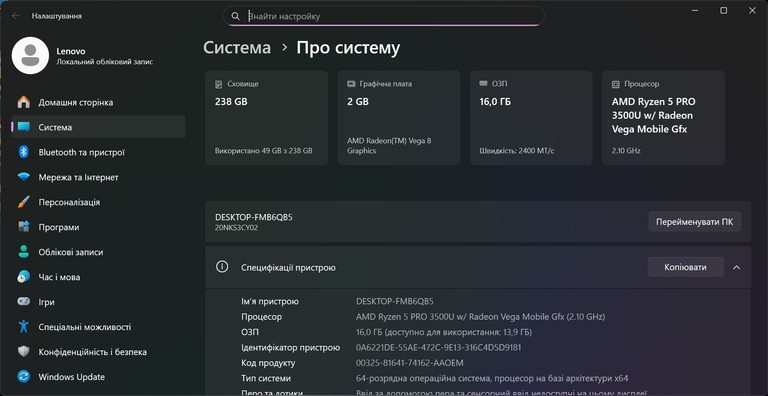Go to Мережа та Інтернет
The image size is (768, 396).
(x=98, y=177)
